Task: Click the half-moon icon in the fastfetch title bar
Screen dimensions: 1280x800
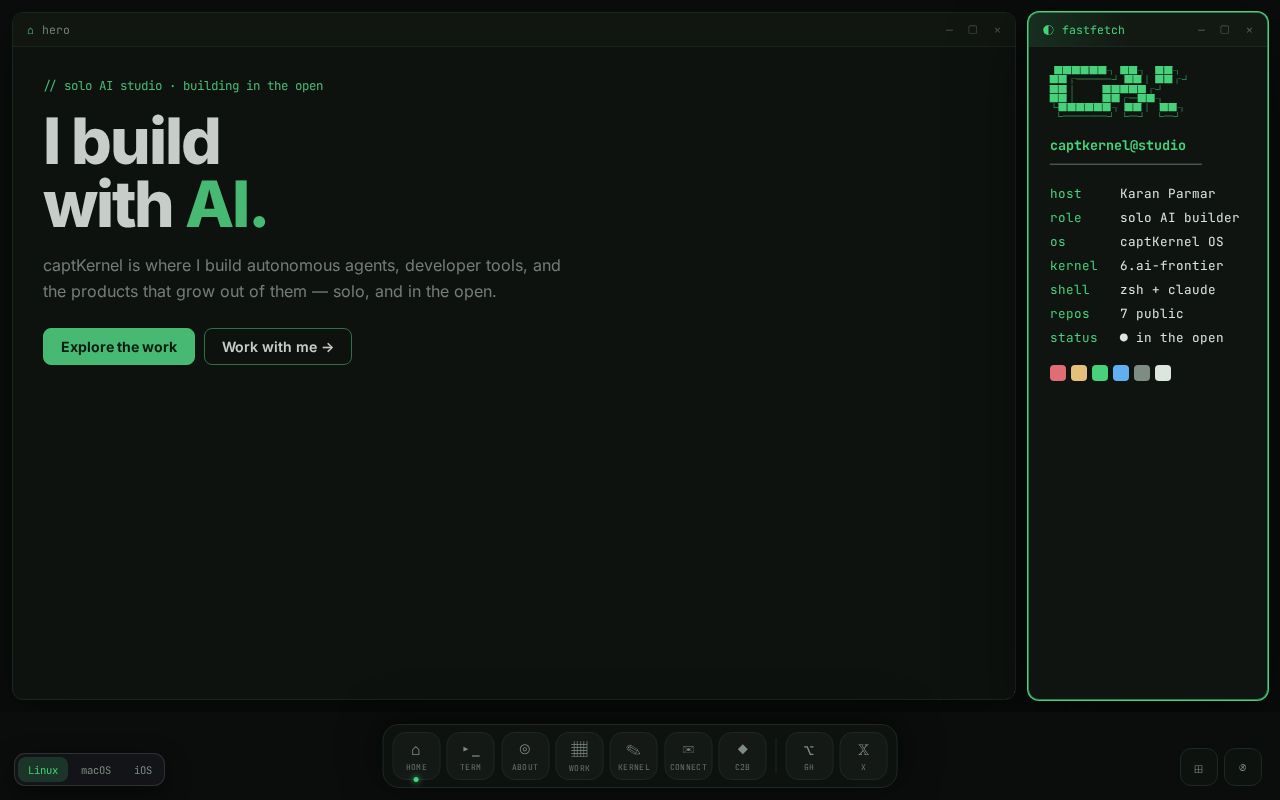Action: pyautogui.click(x=1048, y=30)
